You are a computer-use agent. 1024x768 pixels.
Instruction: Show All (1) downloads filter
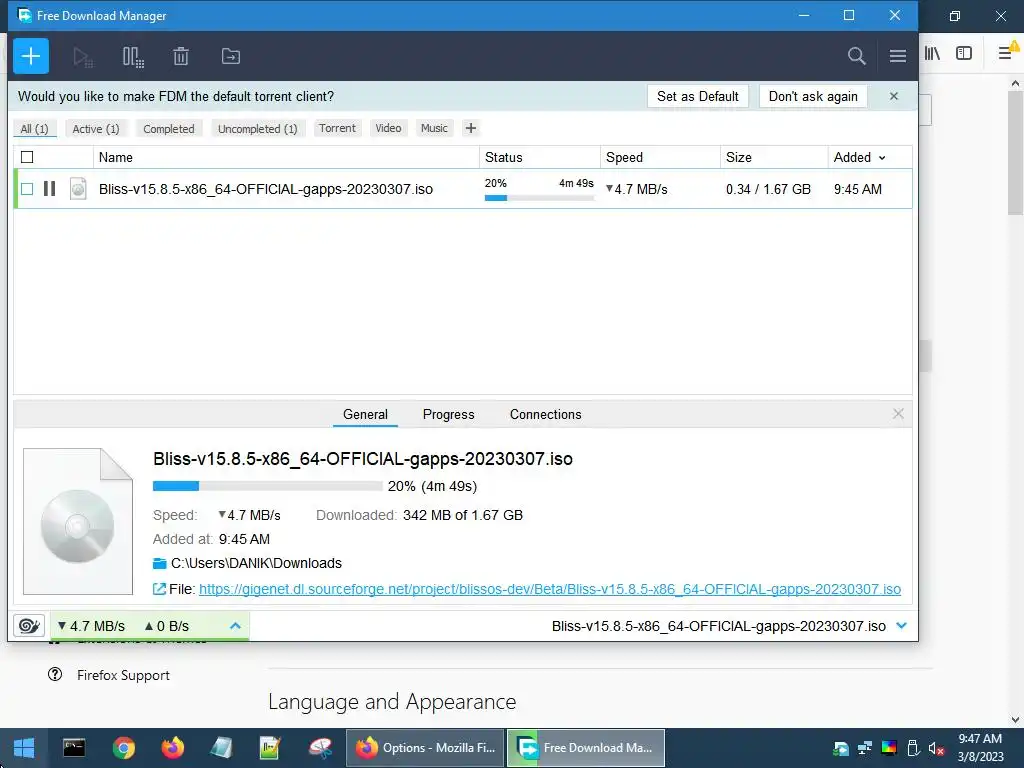pyautogui.click(x=35, y=129)
